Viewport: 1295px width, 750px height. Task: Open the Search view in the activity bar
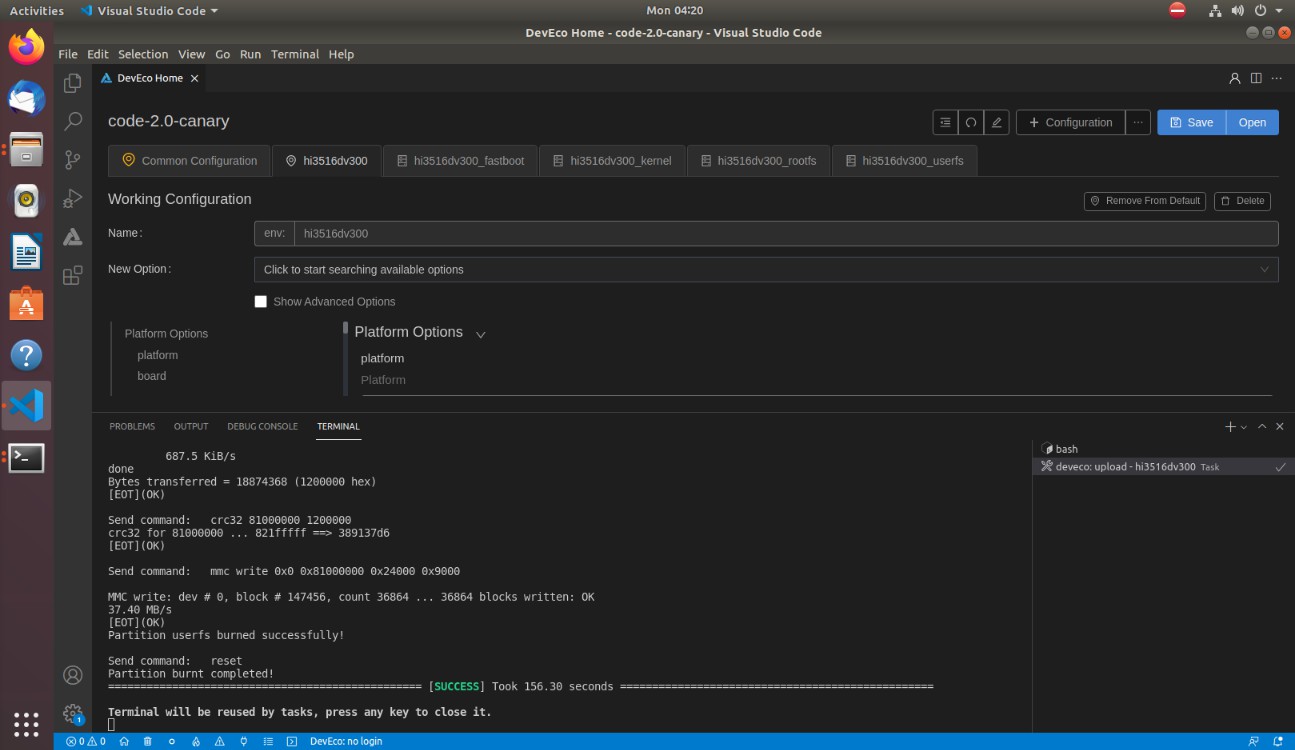72,121
